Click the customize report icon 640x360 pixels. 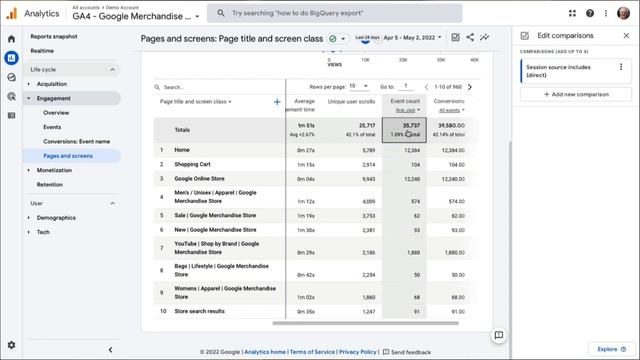(x=456, y=38)
